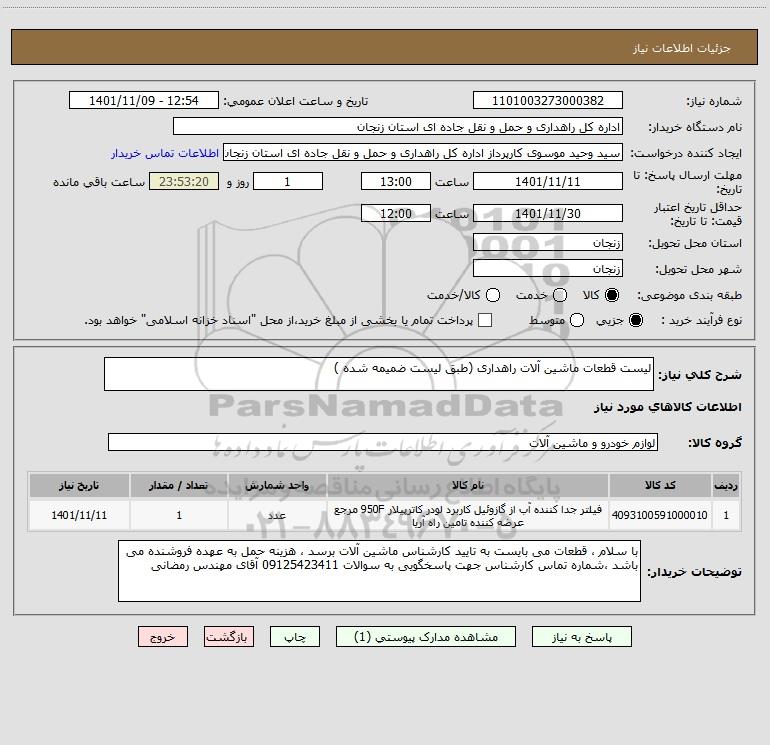Select the کالا radio button
Image resolution: width=770 pixels, height=745 pixels.
pos(612,295)
